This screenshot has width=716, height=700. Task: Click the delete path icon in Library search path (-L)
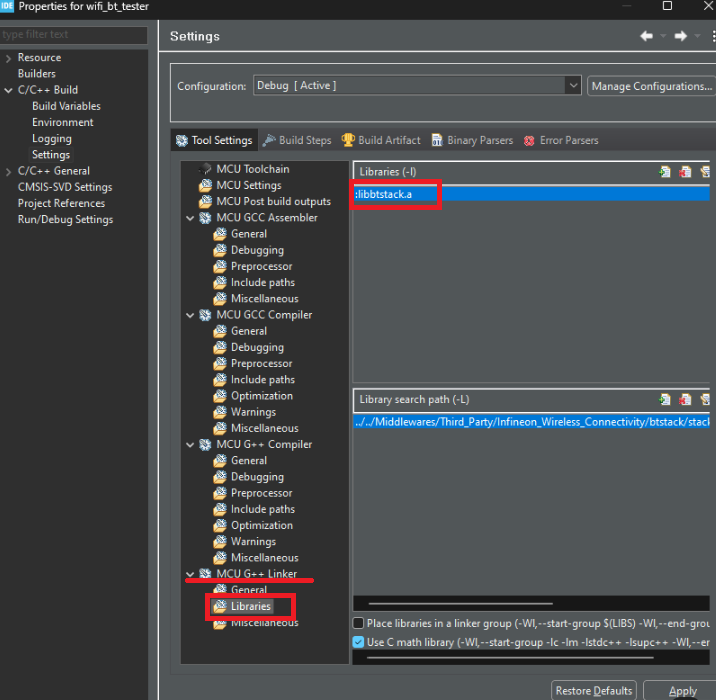684,400
